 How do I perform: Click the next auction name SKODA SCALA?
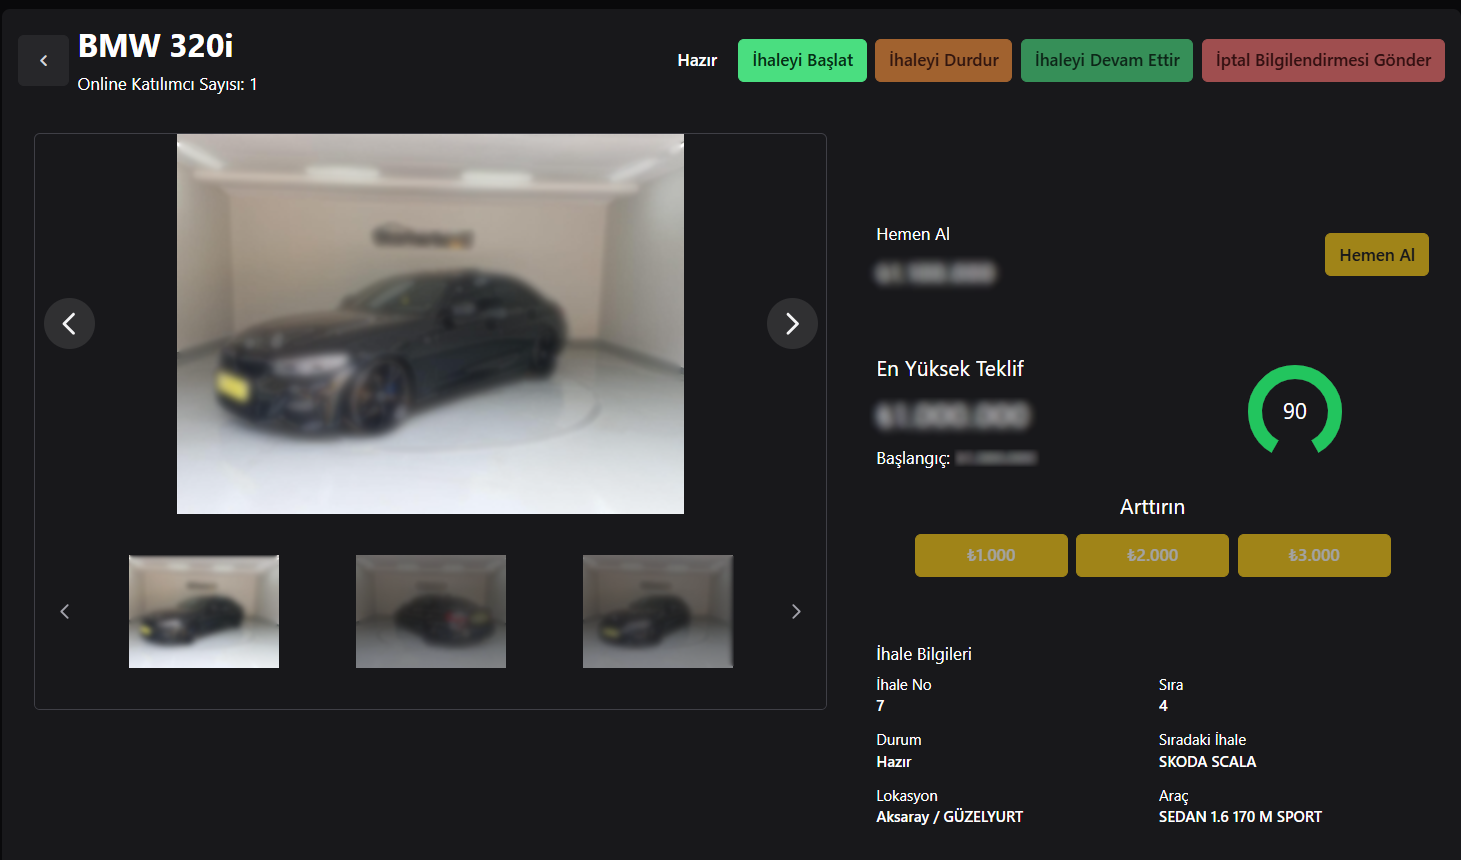point(1207,762)
